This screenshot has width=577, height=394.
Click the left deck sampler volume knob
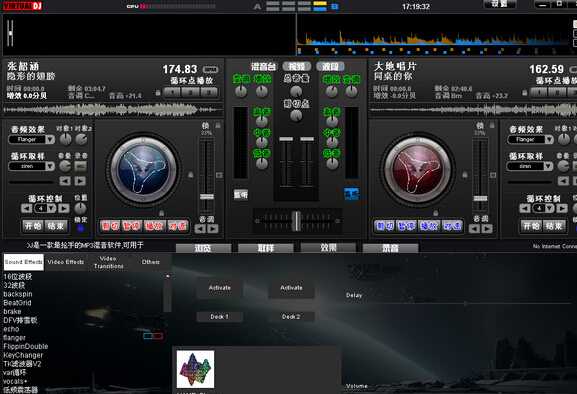tap(65, 166)
